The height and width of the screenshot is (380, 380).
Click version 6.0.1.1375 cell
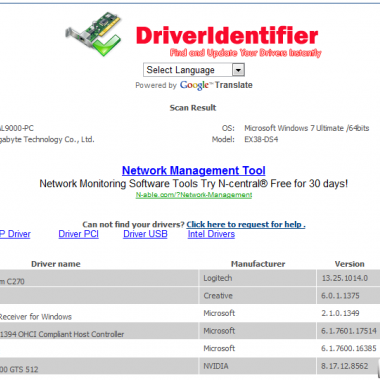click(x=348, y=296)
